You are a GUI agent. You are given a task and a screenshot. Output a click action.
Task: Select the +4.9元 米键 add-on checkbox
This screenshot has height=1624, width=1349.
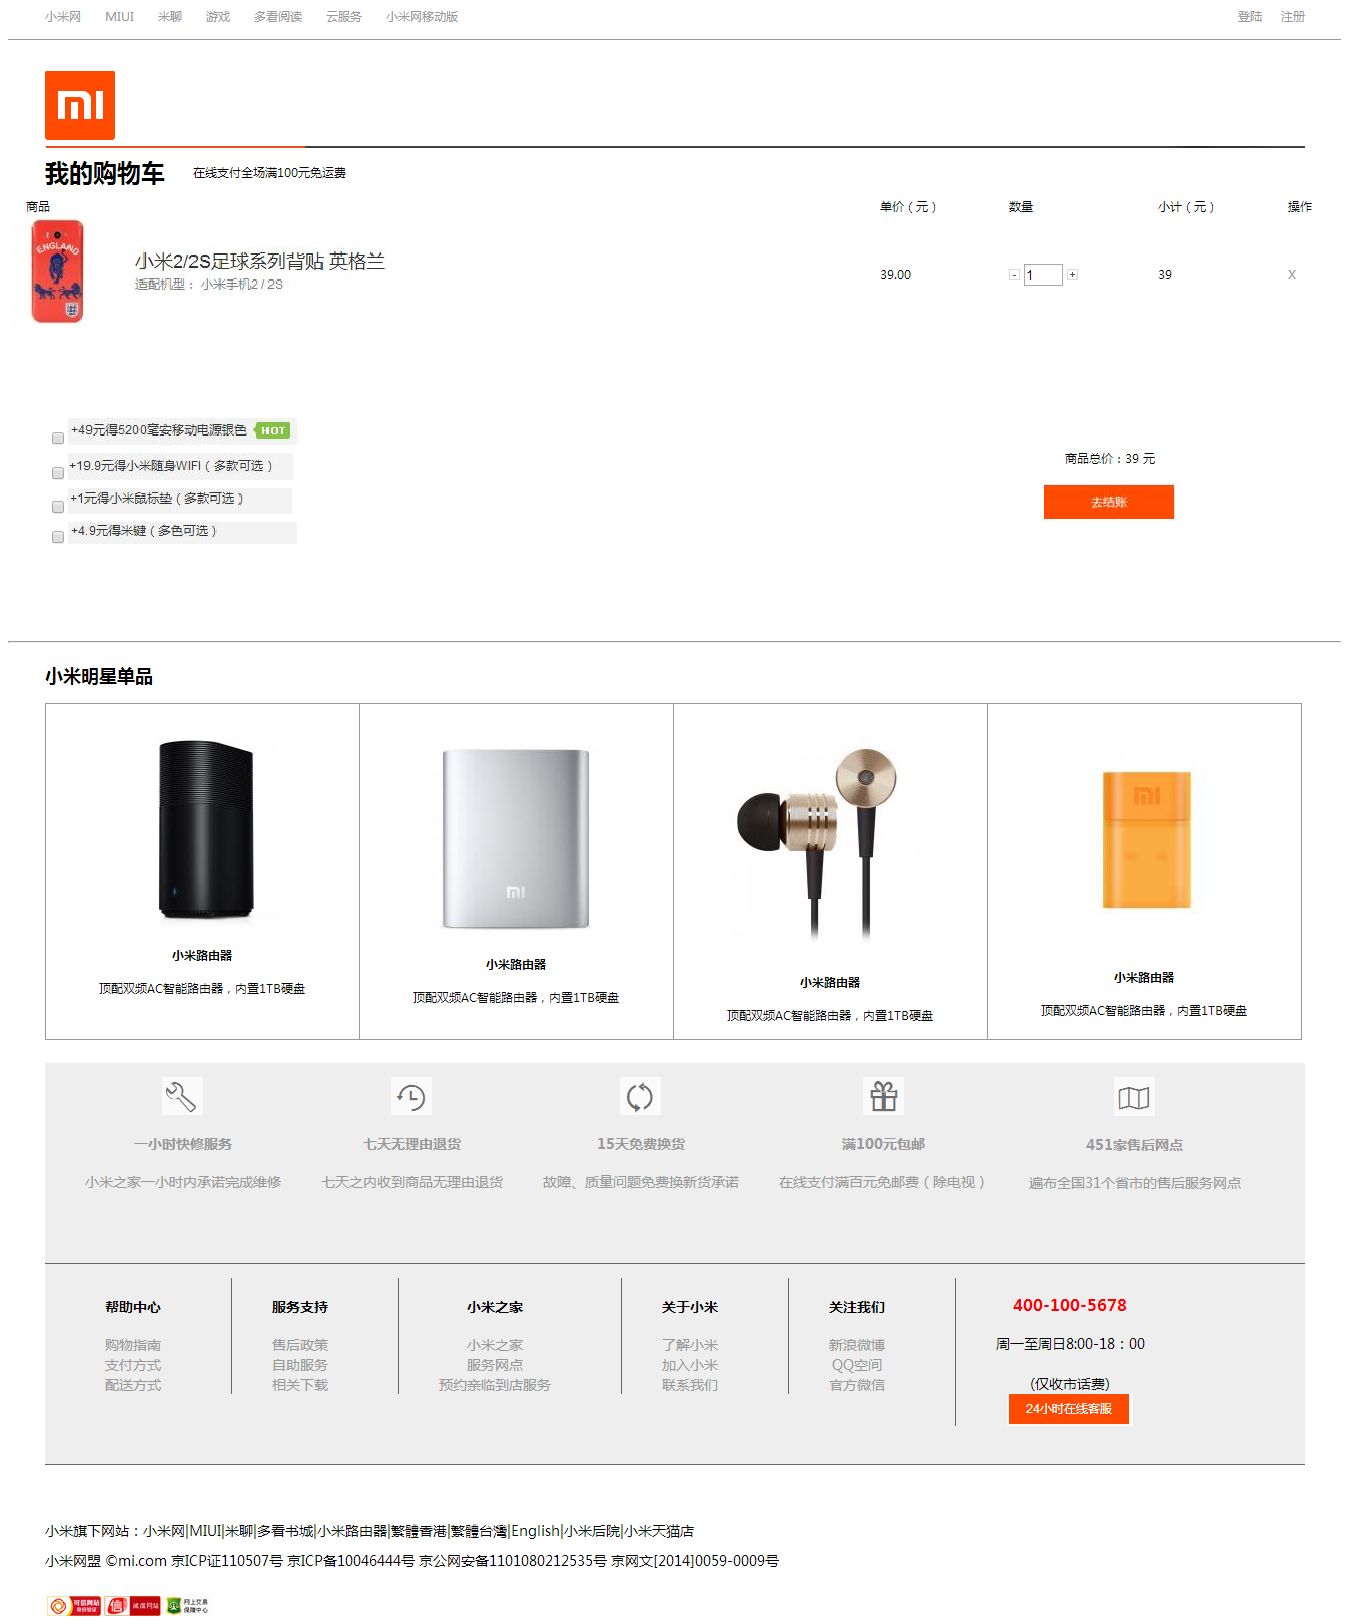pyautogui.click(x=58, y=537)
